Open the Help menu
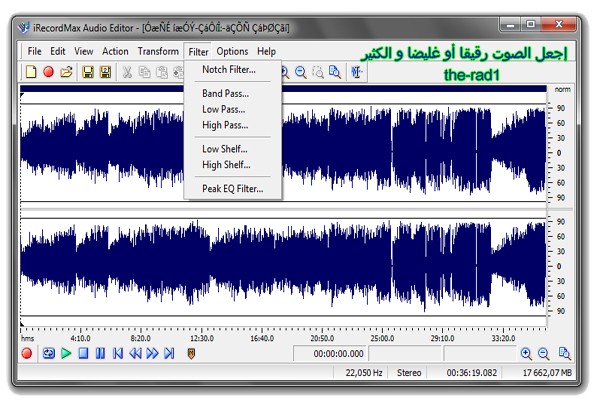Viewport: 600px width, 400px height. click(x=266, y=51)
